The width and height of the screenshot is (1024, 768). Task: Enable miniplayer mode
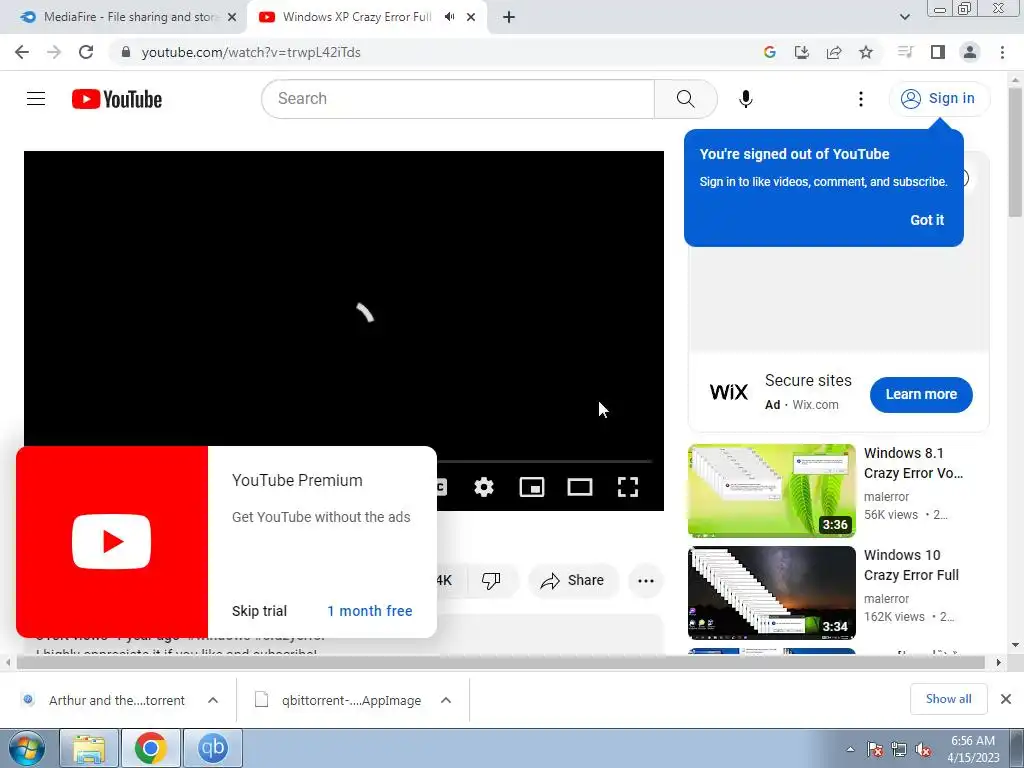point(532,487)
